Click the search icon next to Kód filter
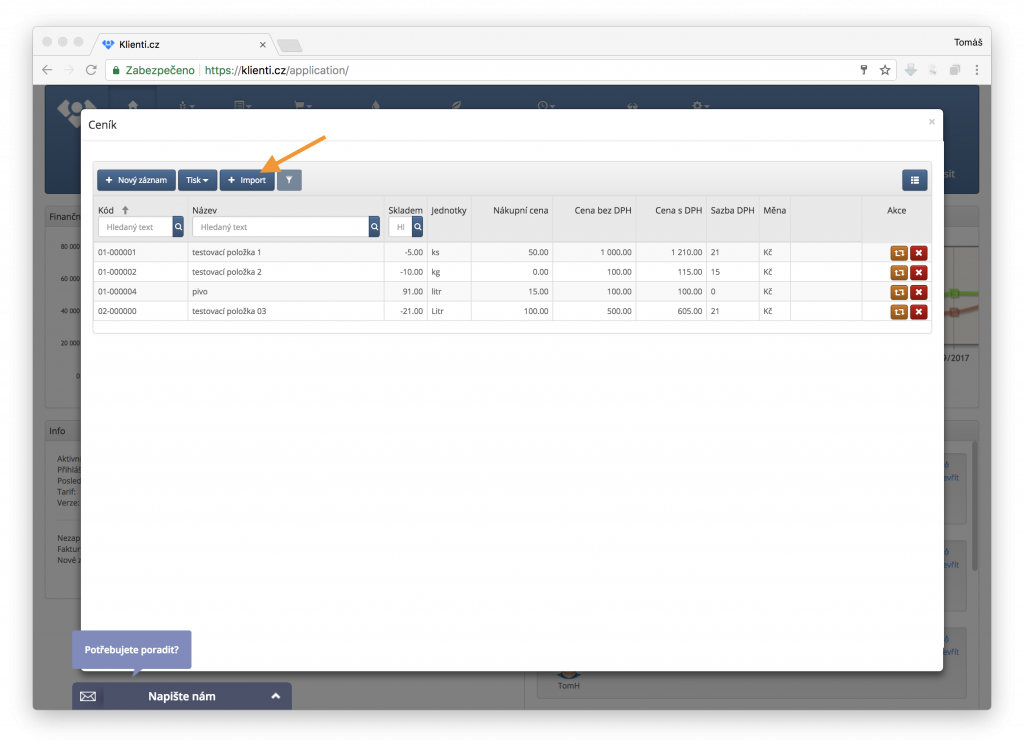The image size is (1024, 749). tap(178, 228)
